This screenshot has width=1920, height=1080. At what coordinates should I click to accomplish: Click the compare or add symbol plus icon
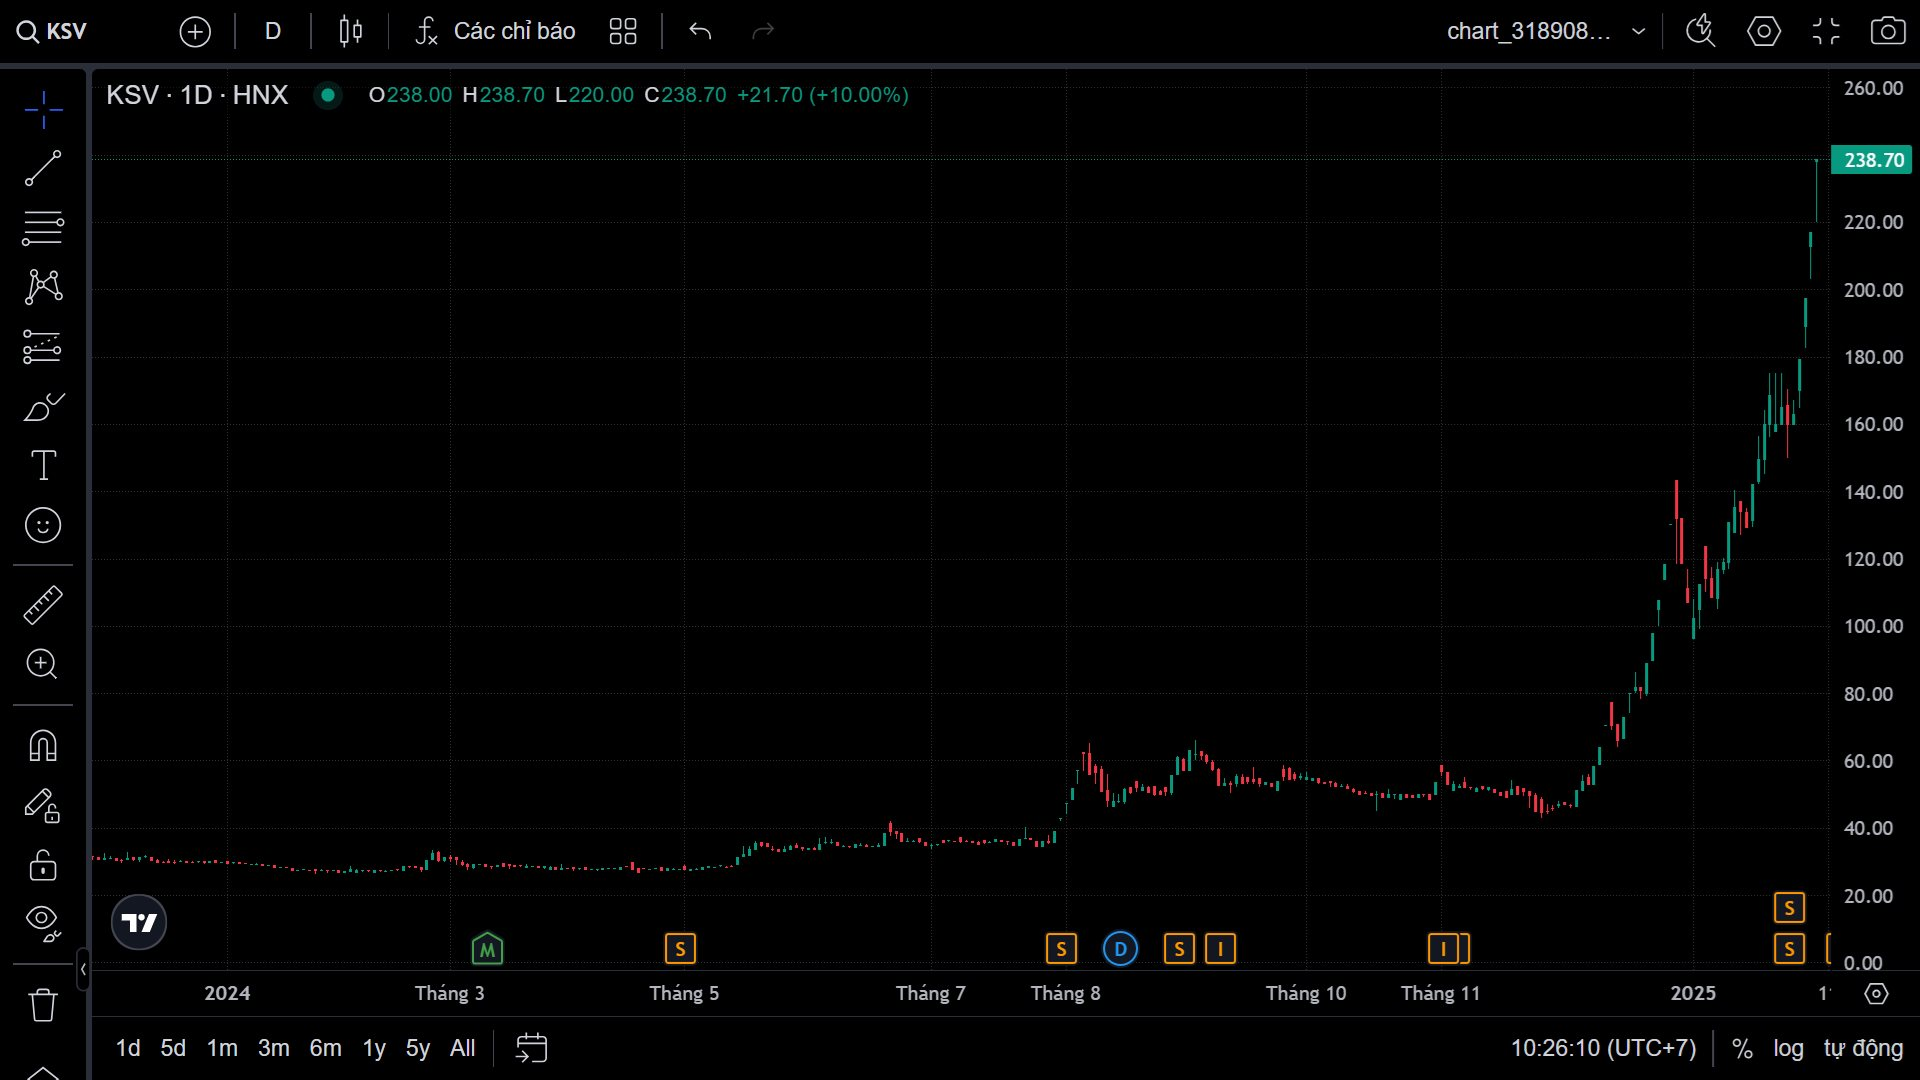point(195,32)
